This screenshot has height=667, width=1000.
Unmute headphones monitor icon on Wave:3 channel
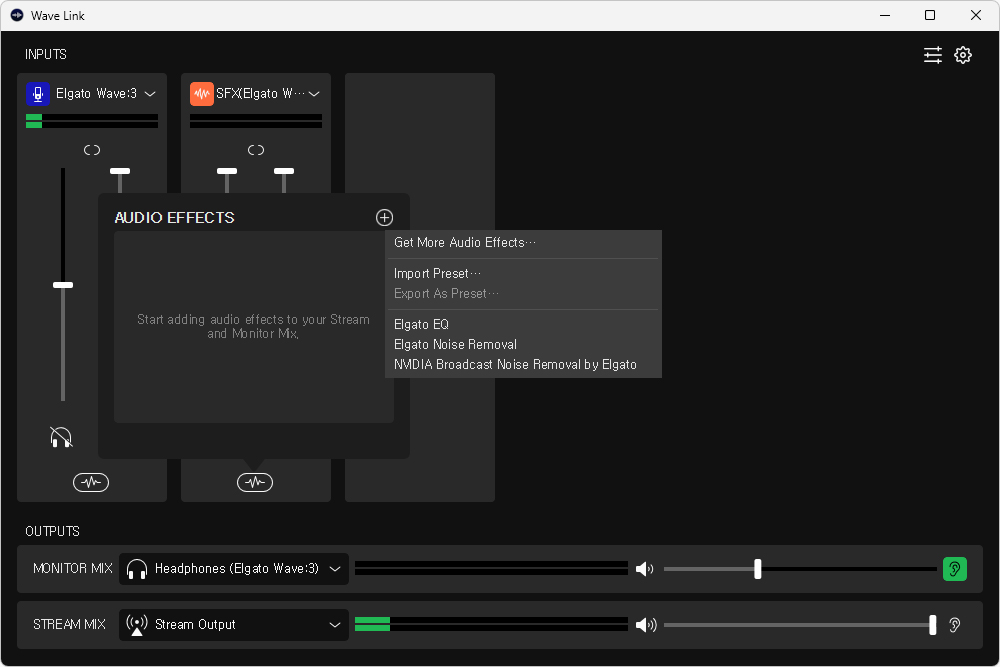(61, 437)
